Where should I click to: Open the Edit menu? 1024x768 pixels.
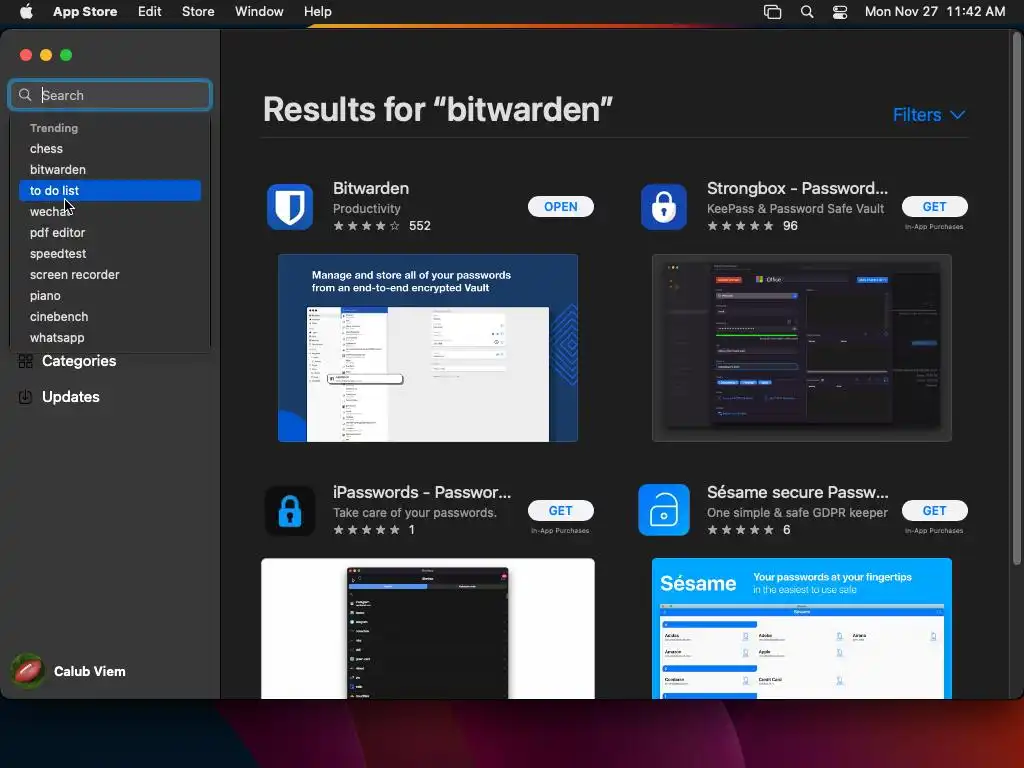[x=150, y=11]
